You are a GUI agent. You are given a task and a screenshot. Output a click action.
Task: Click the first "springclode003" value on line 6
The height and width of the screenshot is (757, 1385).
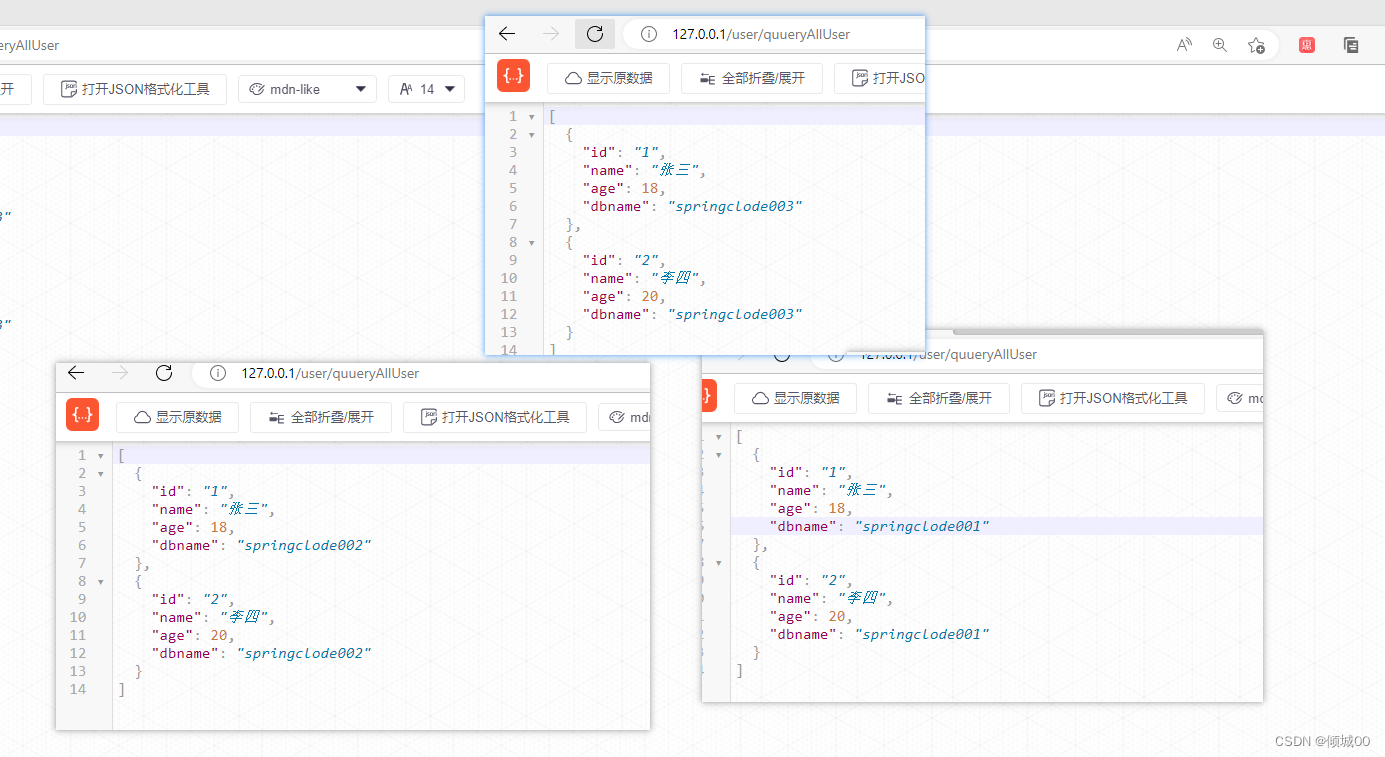coord(735,206)
